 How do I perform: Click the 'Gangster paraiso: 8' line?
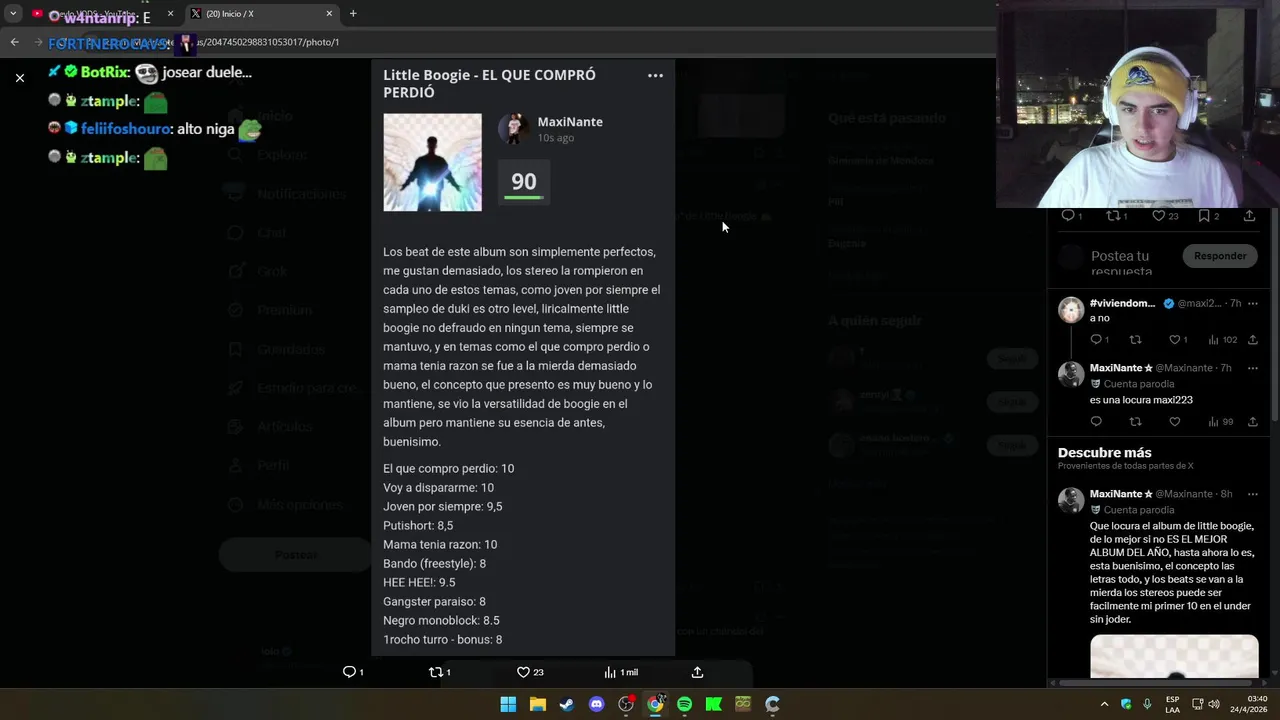(x=434, y=602)
